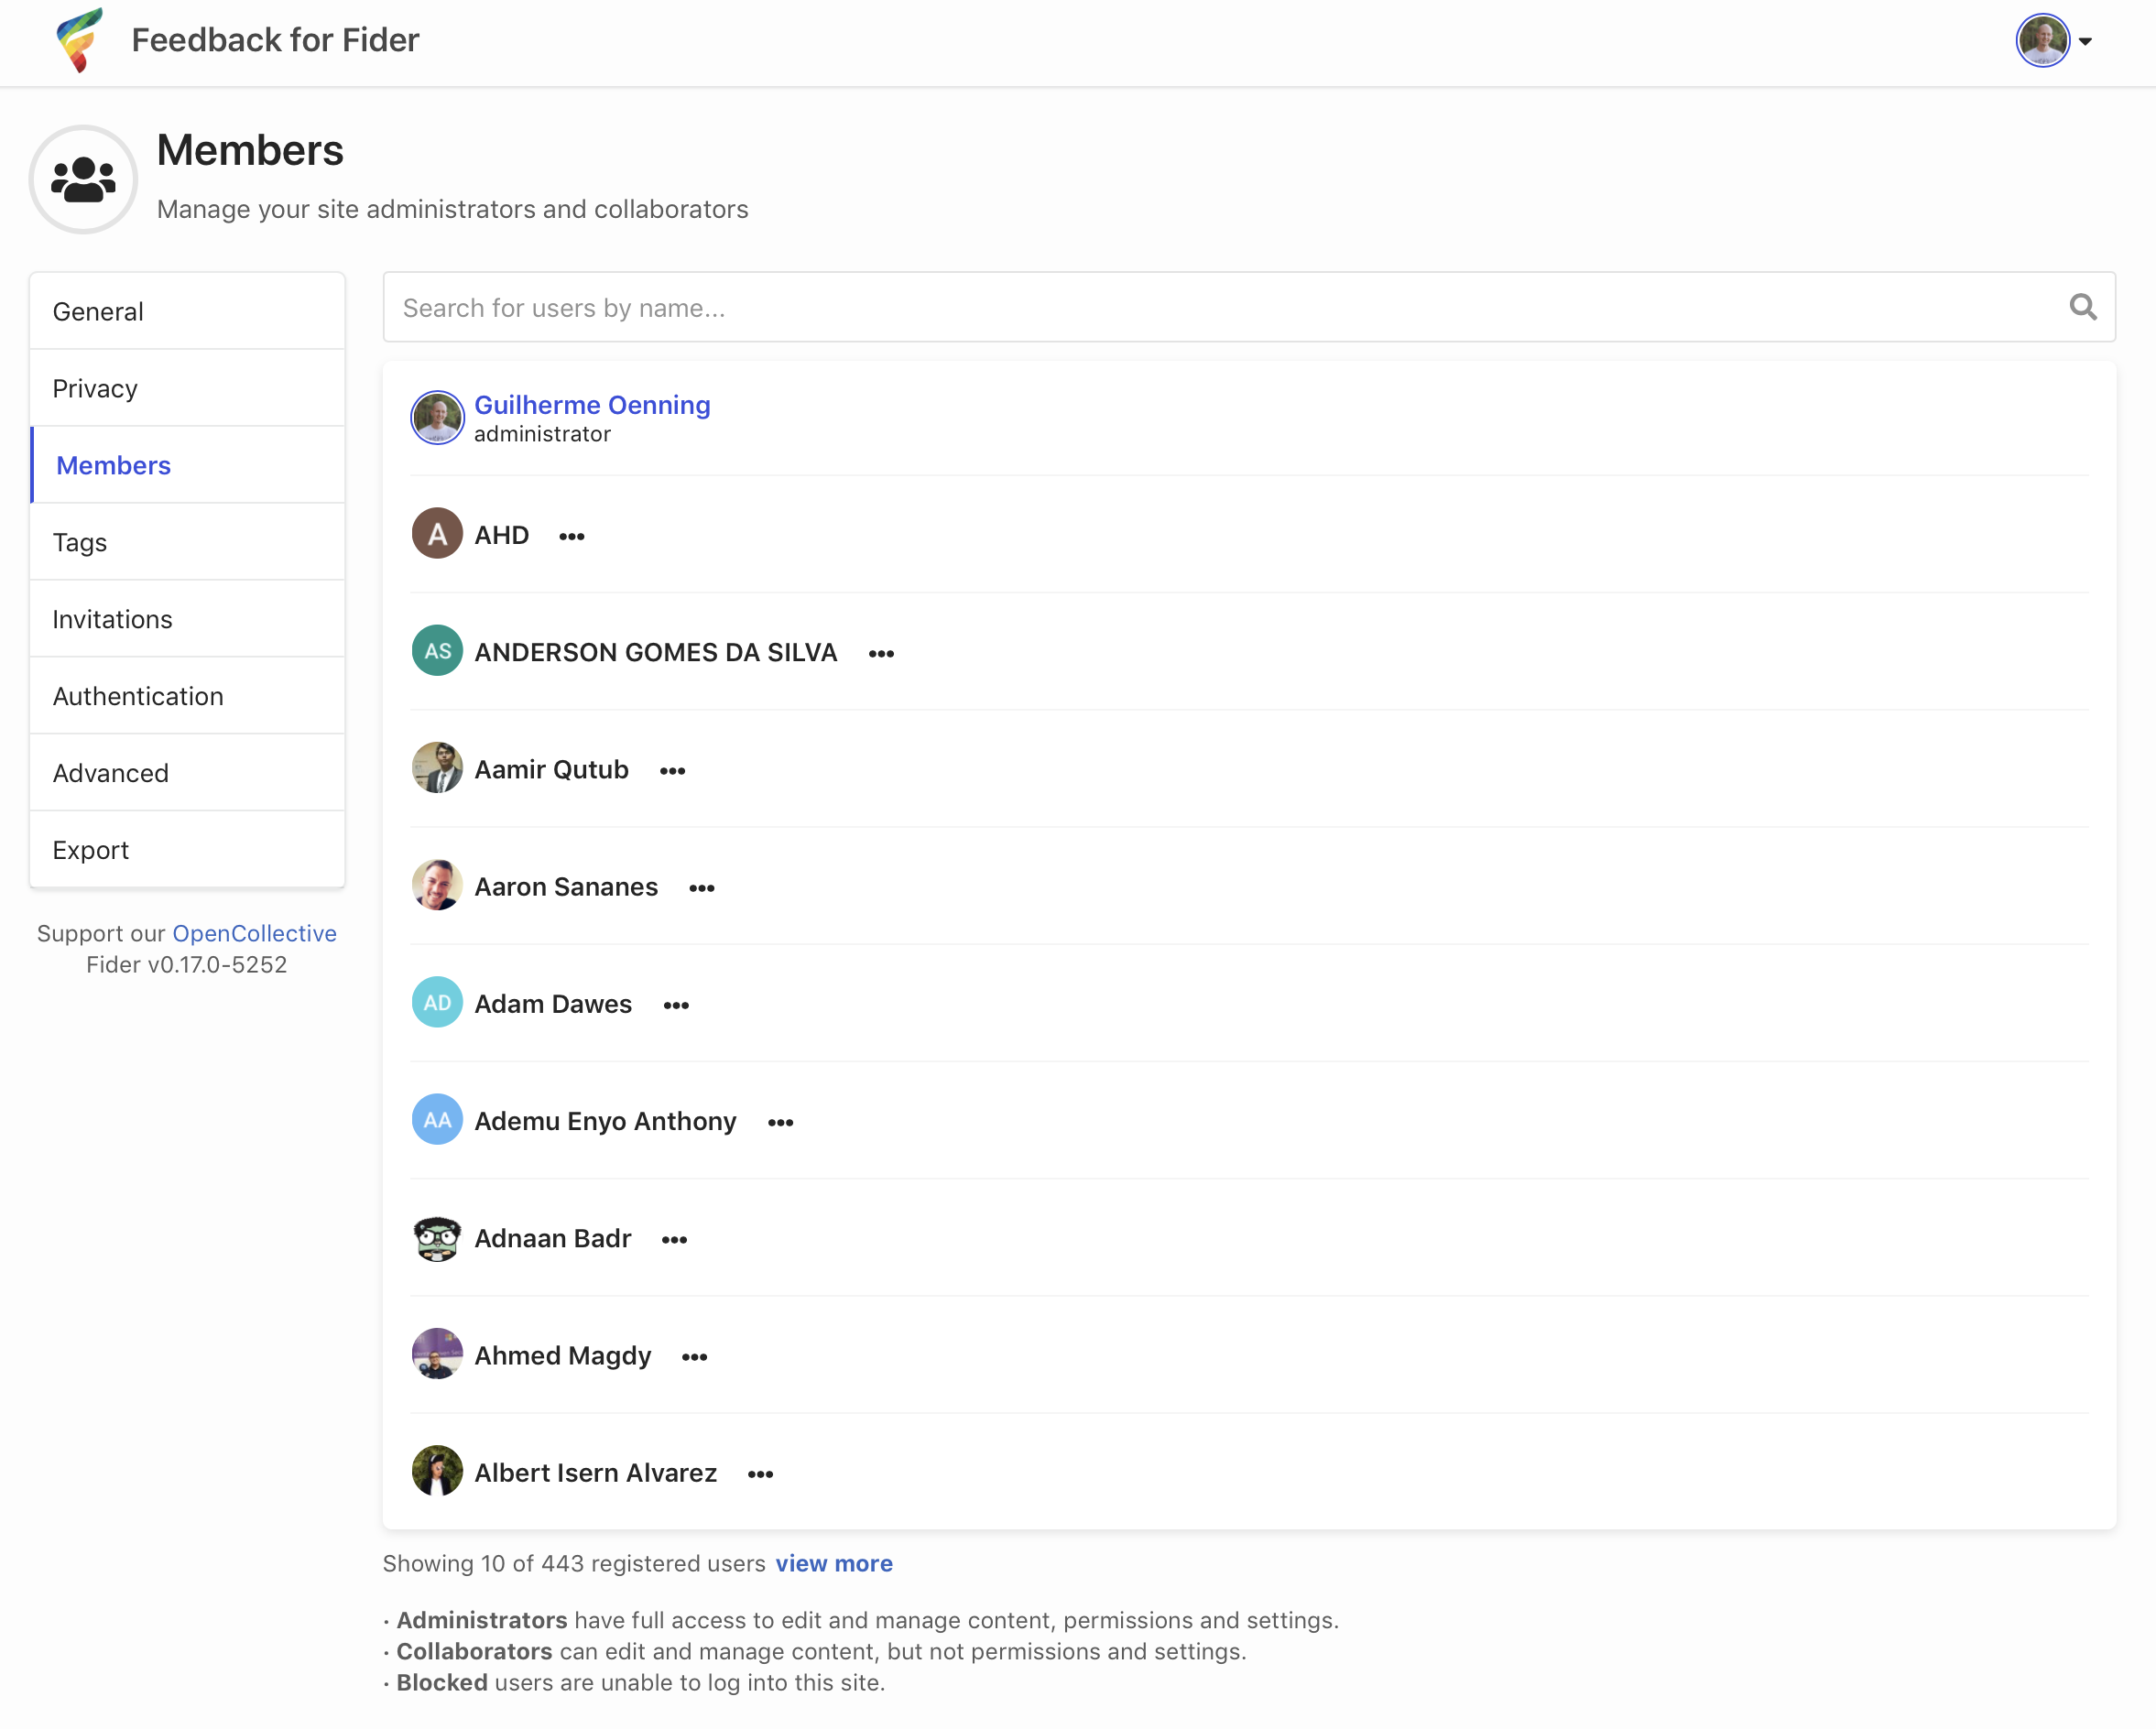Viewport: 2156px width, 1729px height.
Task: Expand actions menu for Ademu Enyo Anthony
Action: 781,1123
